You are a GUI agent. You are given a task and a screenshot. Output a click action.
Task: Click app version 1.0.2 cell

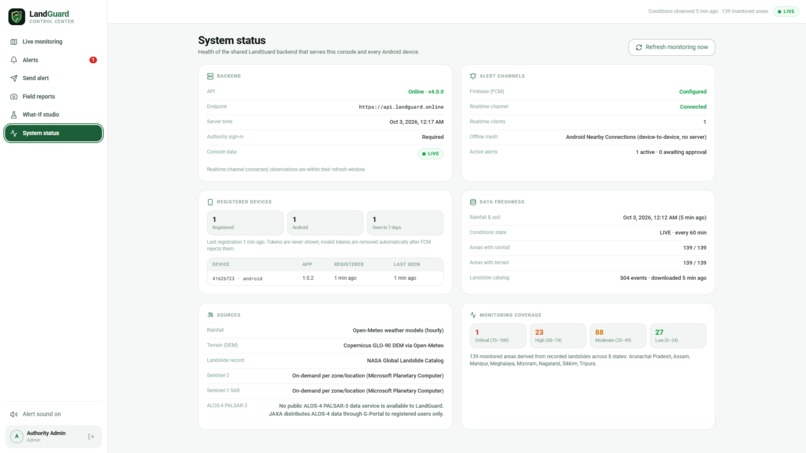point(308,278)
